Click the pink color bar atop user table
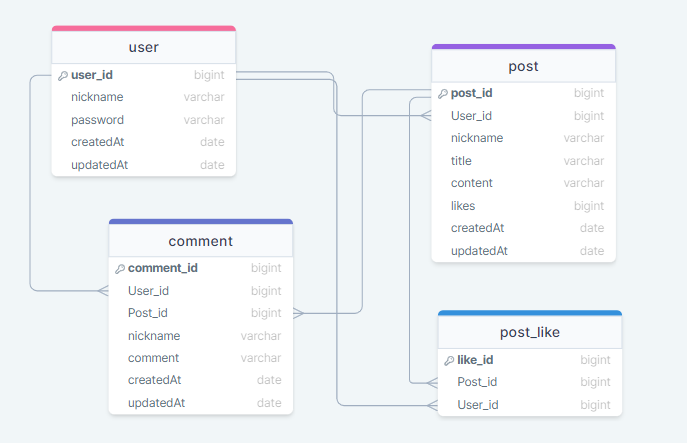687x443 pixels. click(x=144, y=28)
